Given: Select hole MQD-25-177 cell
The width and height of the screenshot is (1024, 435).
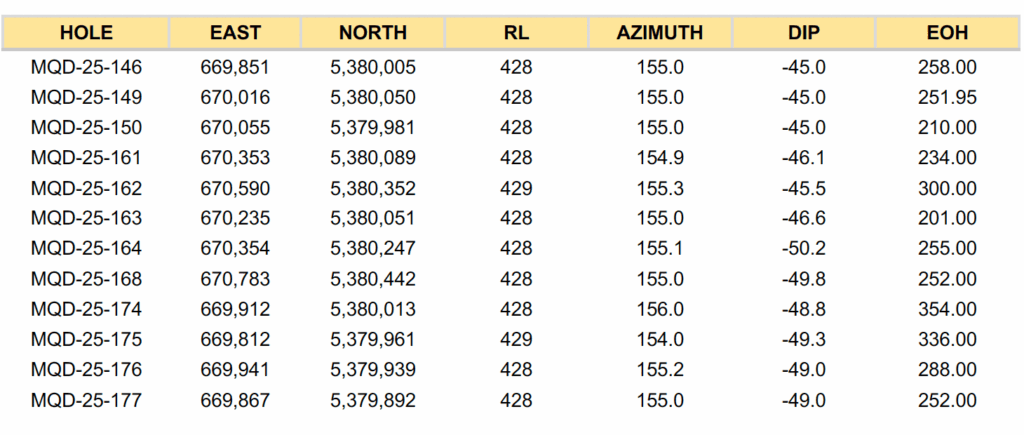Looking at the screenshot, I should pyautogui.click(x=86, y=400).
